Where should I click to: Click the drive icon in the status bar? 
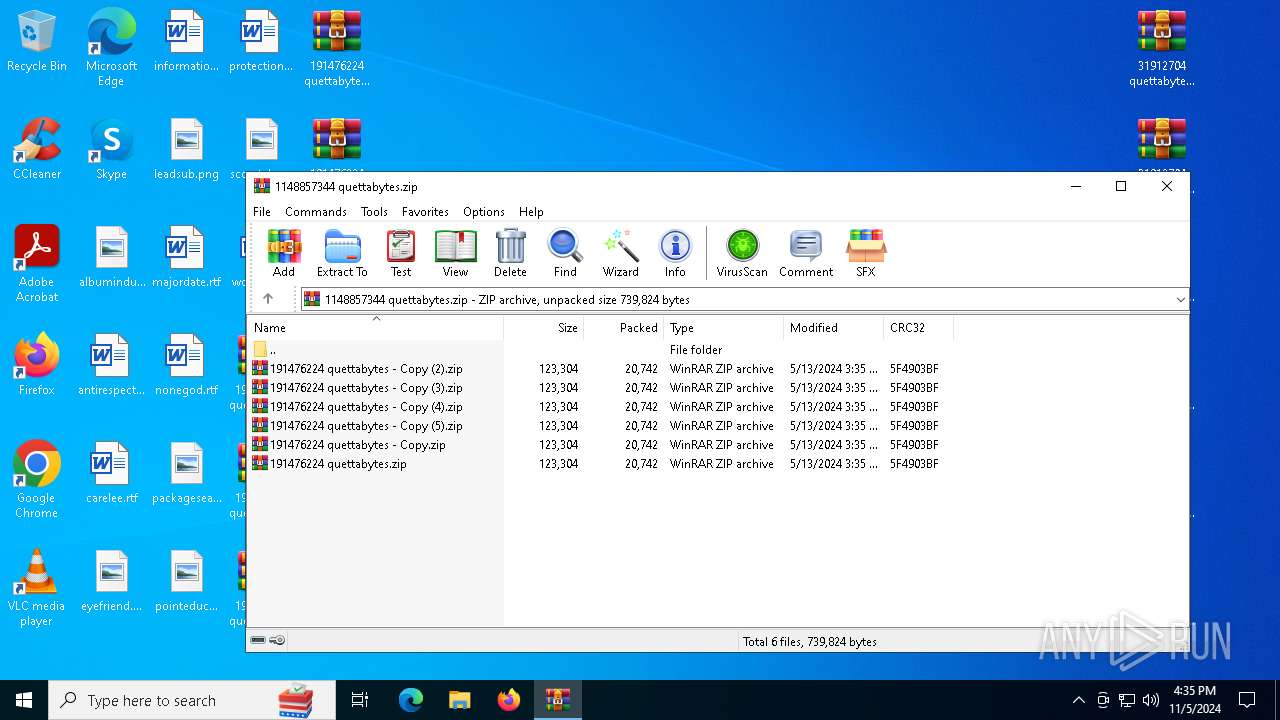point(258,640)
